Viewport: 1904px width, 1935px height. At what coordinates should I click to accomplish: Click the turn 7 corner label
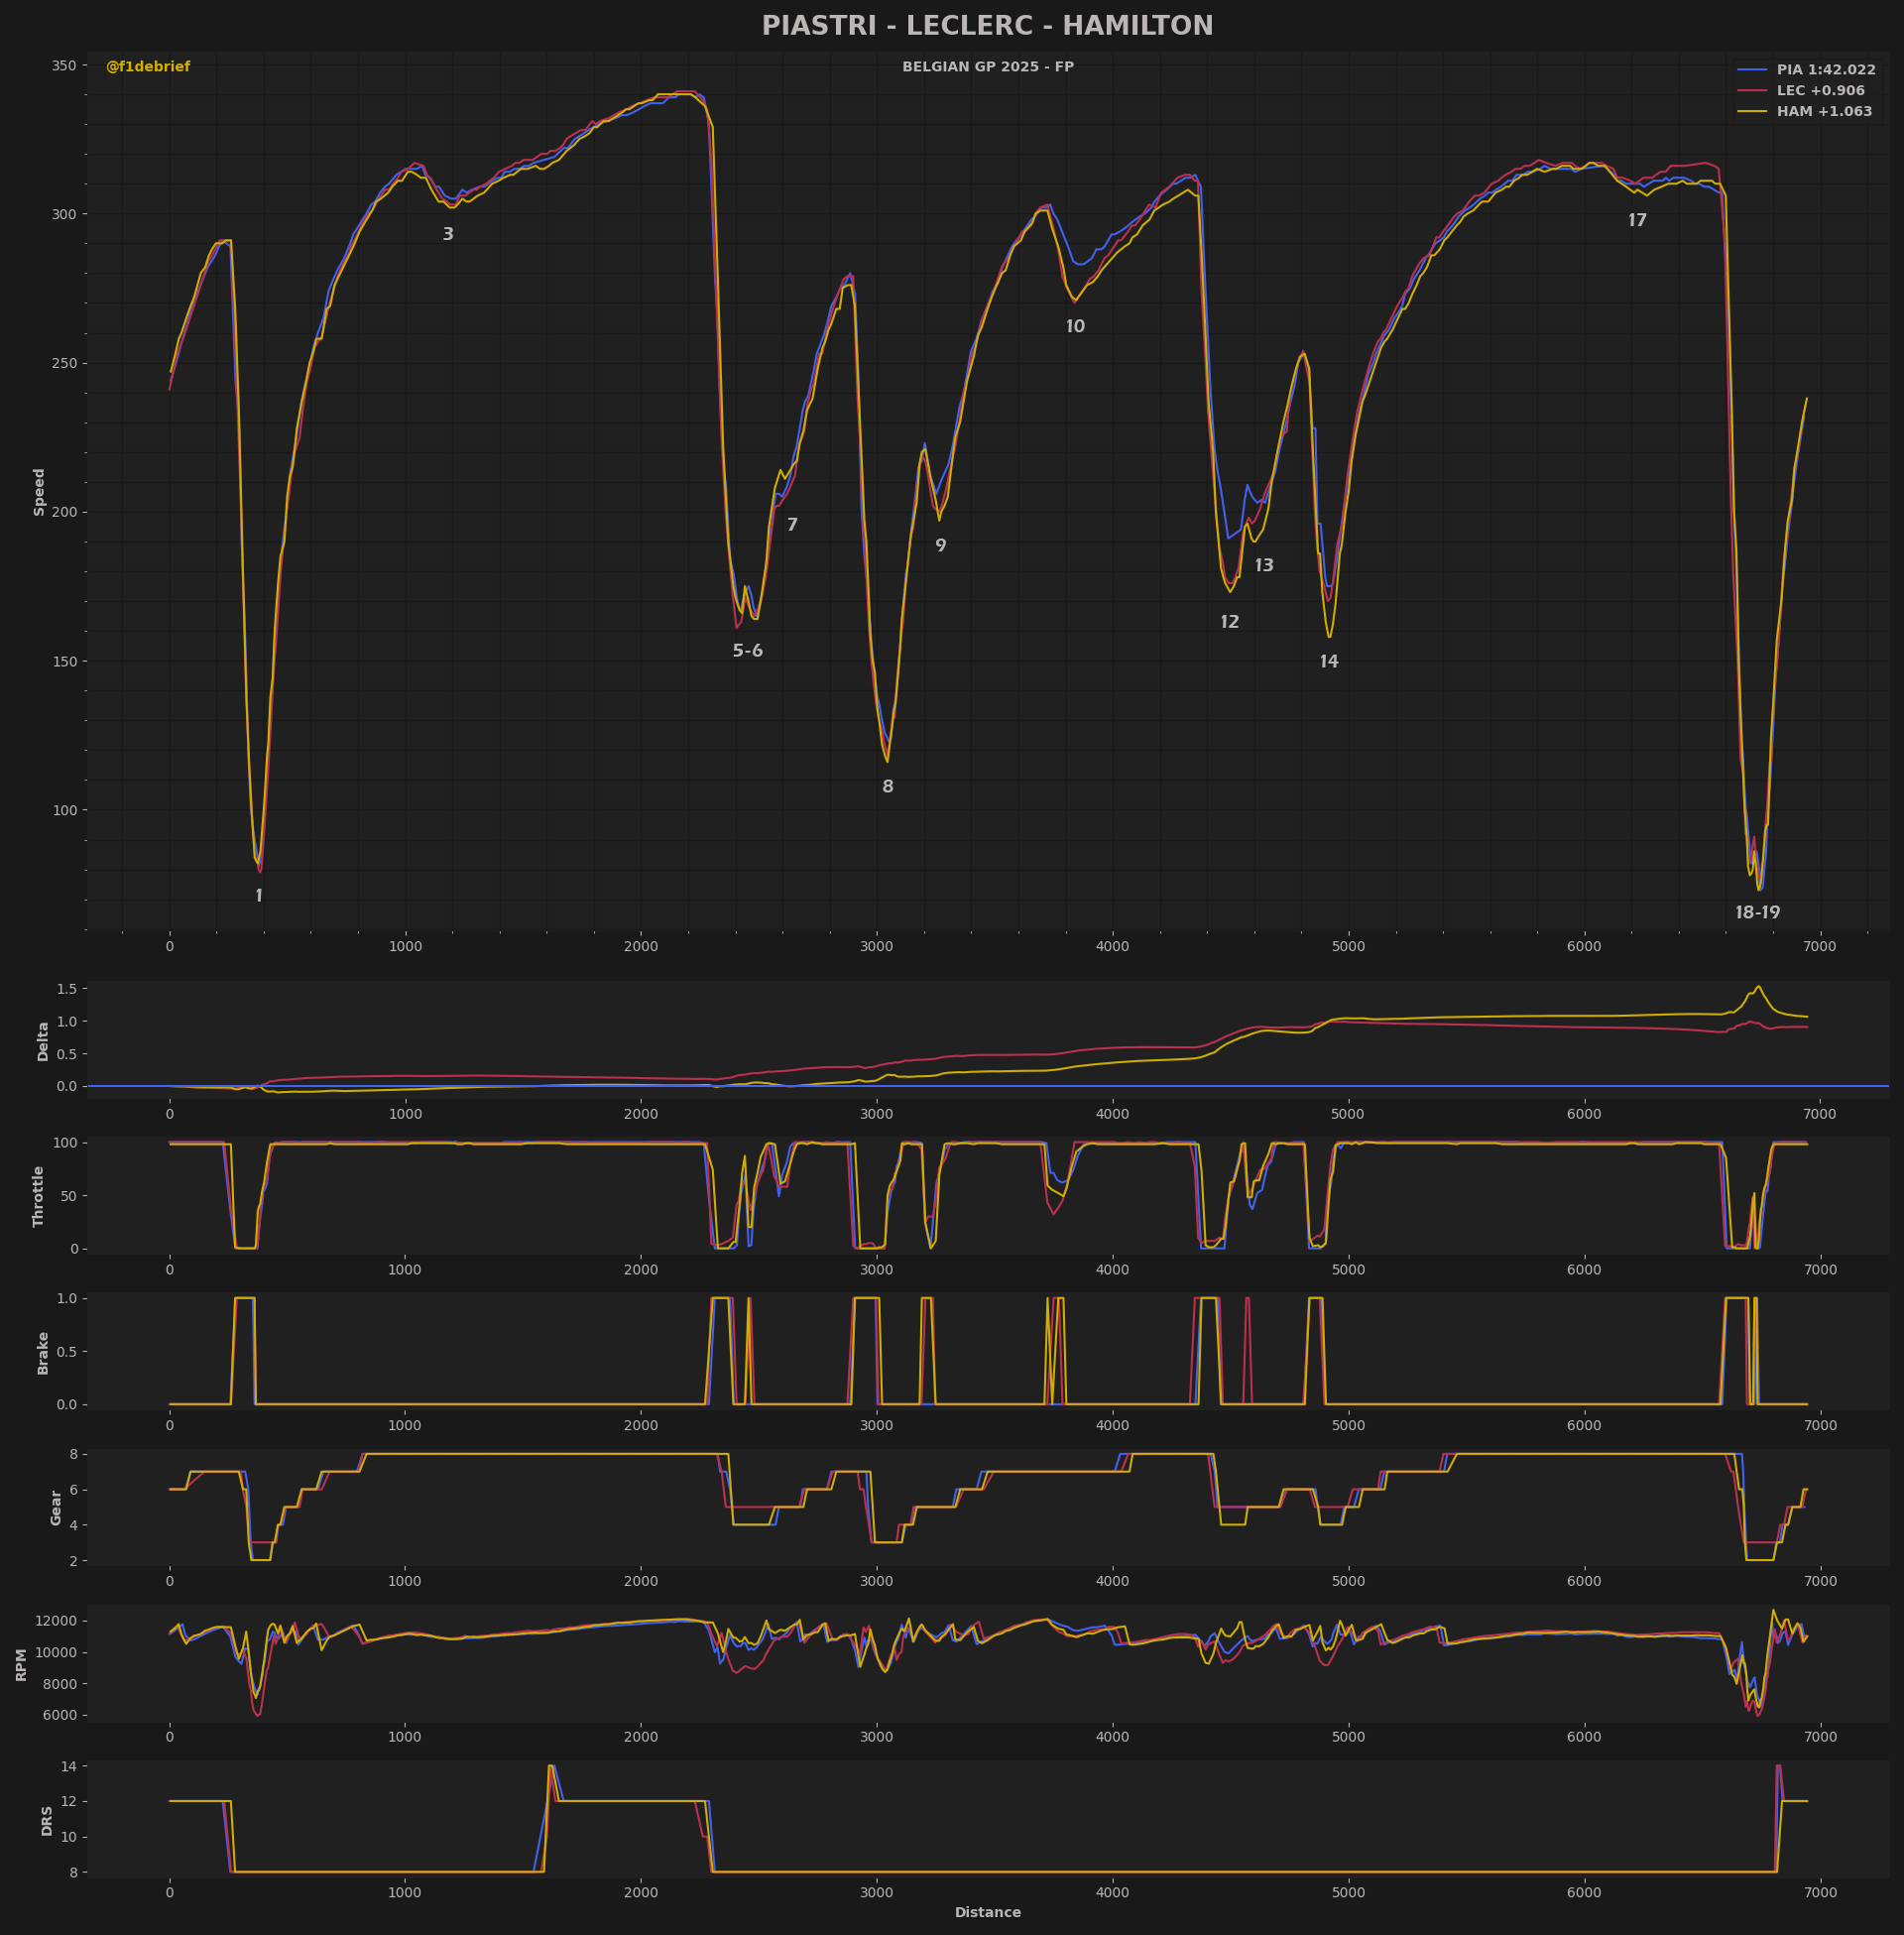pos(792,525)
